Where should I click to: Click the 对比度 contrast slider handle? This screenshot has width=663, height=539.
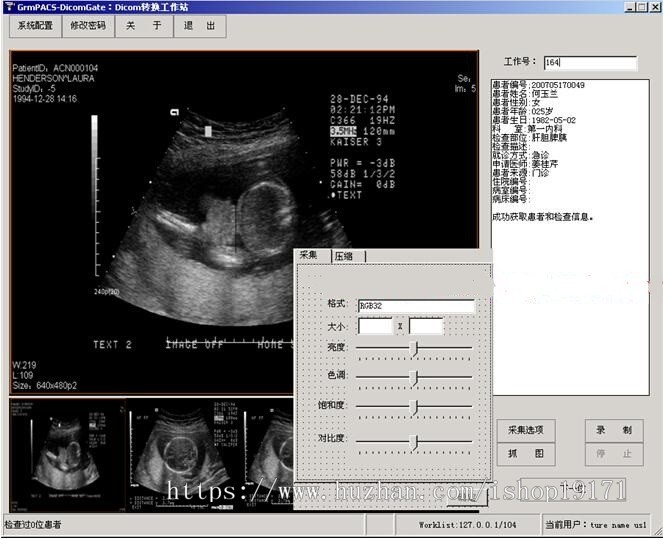point(414,440)
